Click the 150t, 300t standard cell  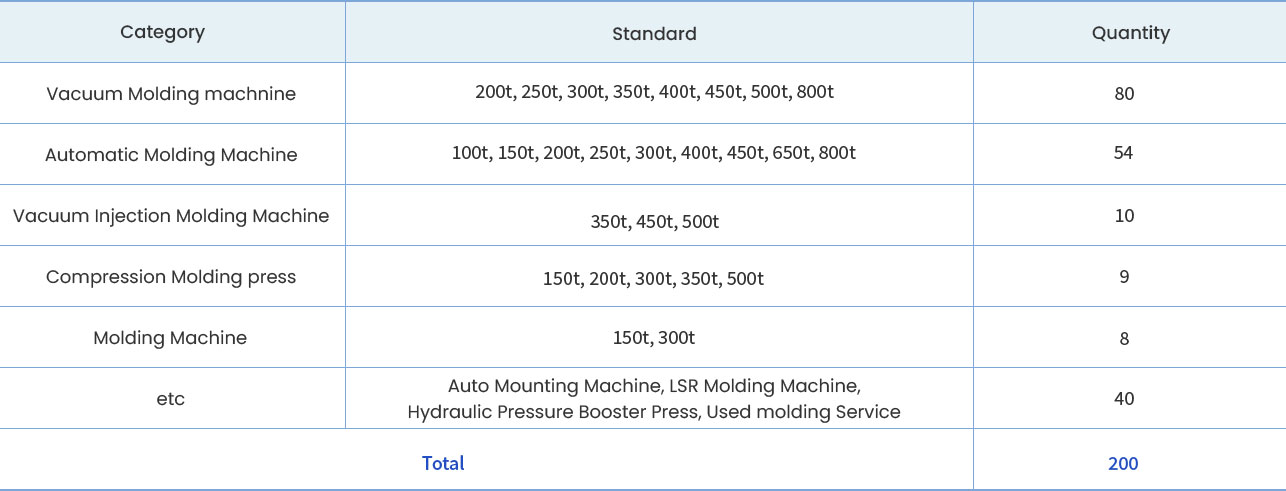pyautogui.click(x=654, y=338)
